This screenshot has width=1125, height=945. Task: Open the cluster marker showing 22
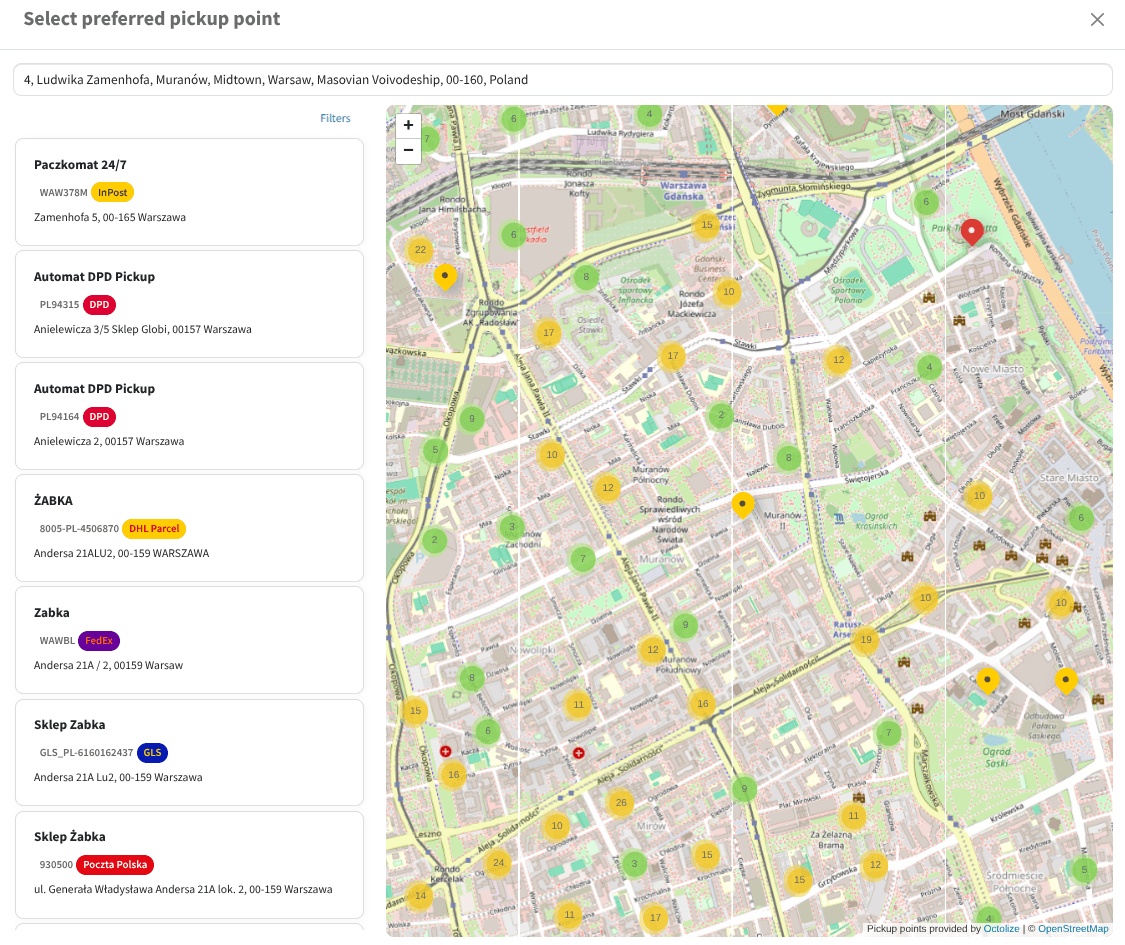[420, 250]
